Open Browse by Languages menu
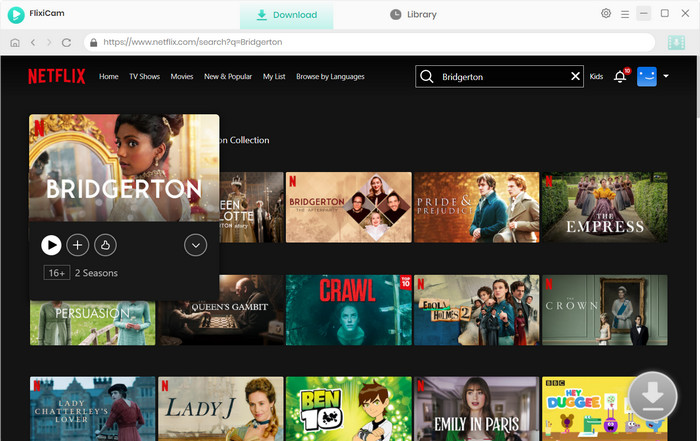The image size is (700, 441). 330,76
